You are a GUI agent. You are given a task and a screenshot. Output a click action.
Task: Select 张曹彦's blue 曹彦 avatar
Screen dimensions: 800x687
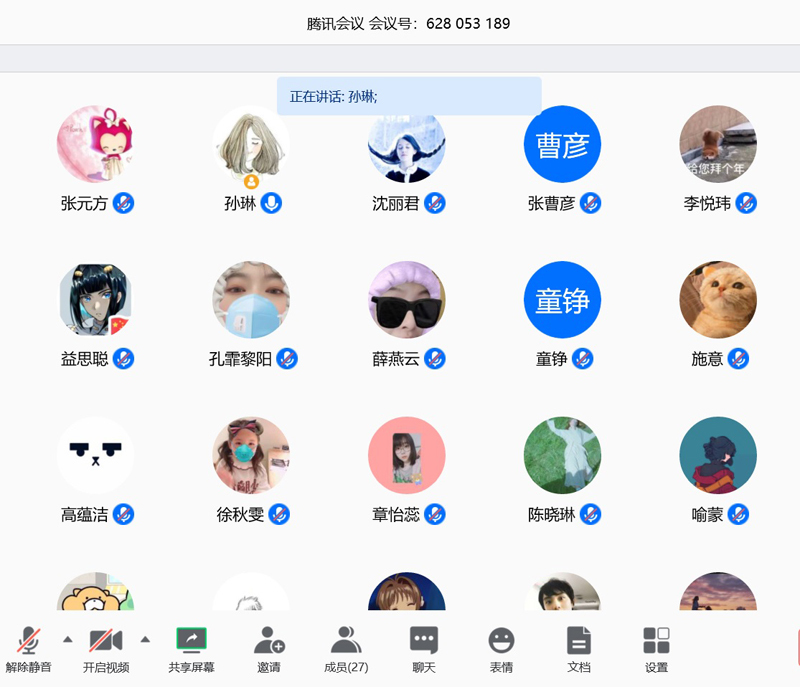562,144
